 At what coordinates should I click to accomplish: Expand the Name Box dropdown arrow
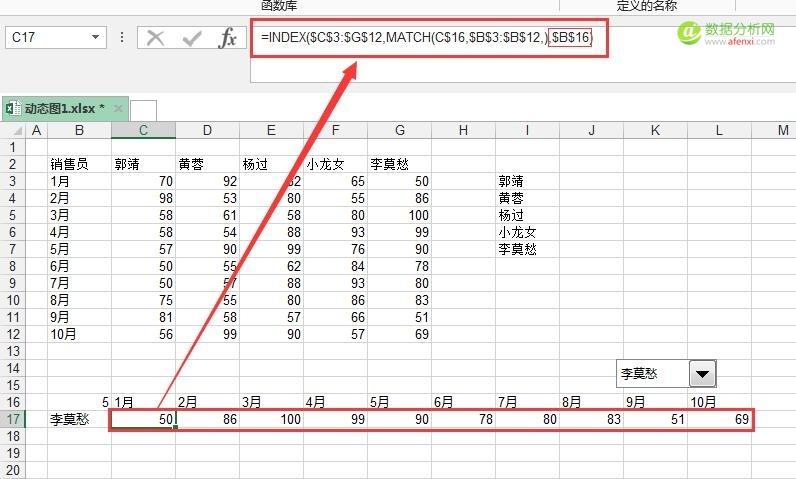click(95, 37)
